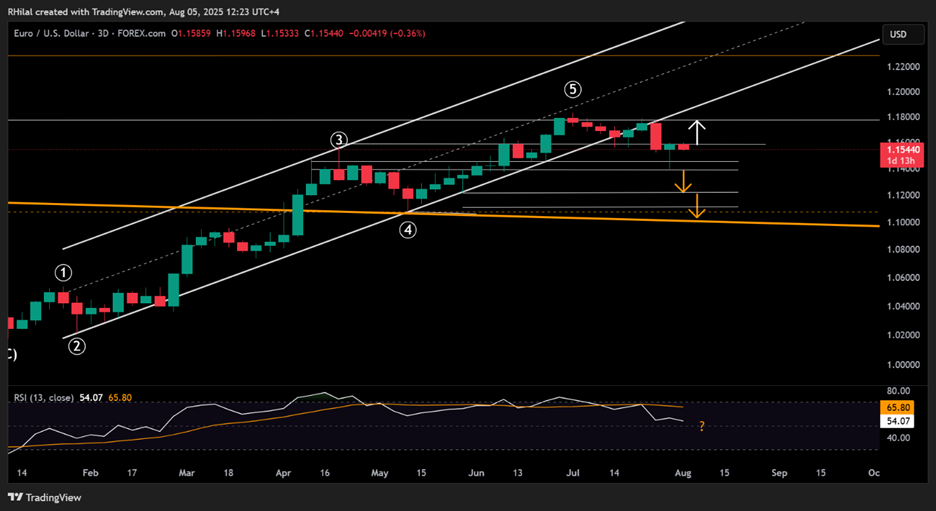The width and height of the screenshot is (936, 511).
Task: Click the orange question mark in RSI pane
Action: [x=702, y=427]
